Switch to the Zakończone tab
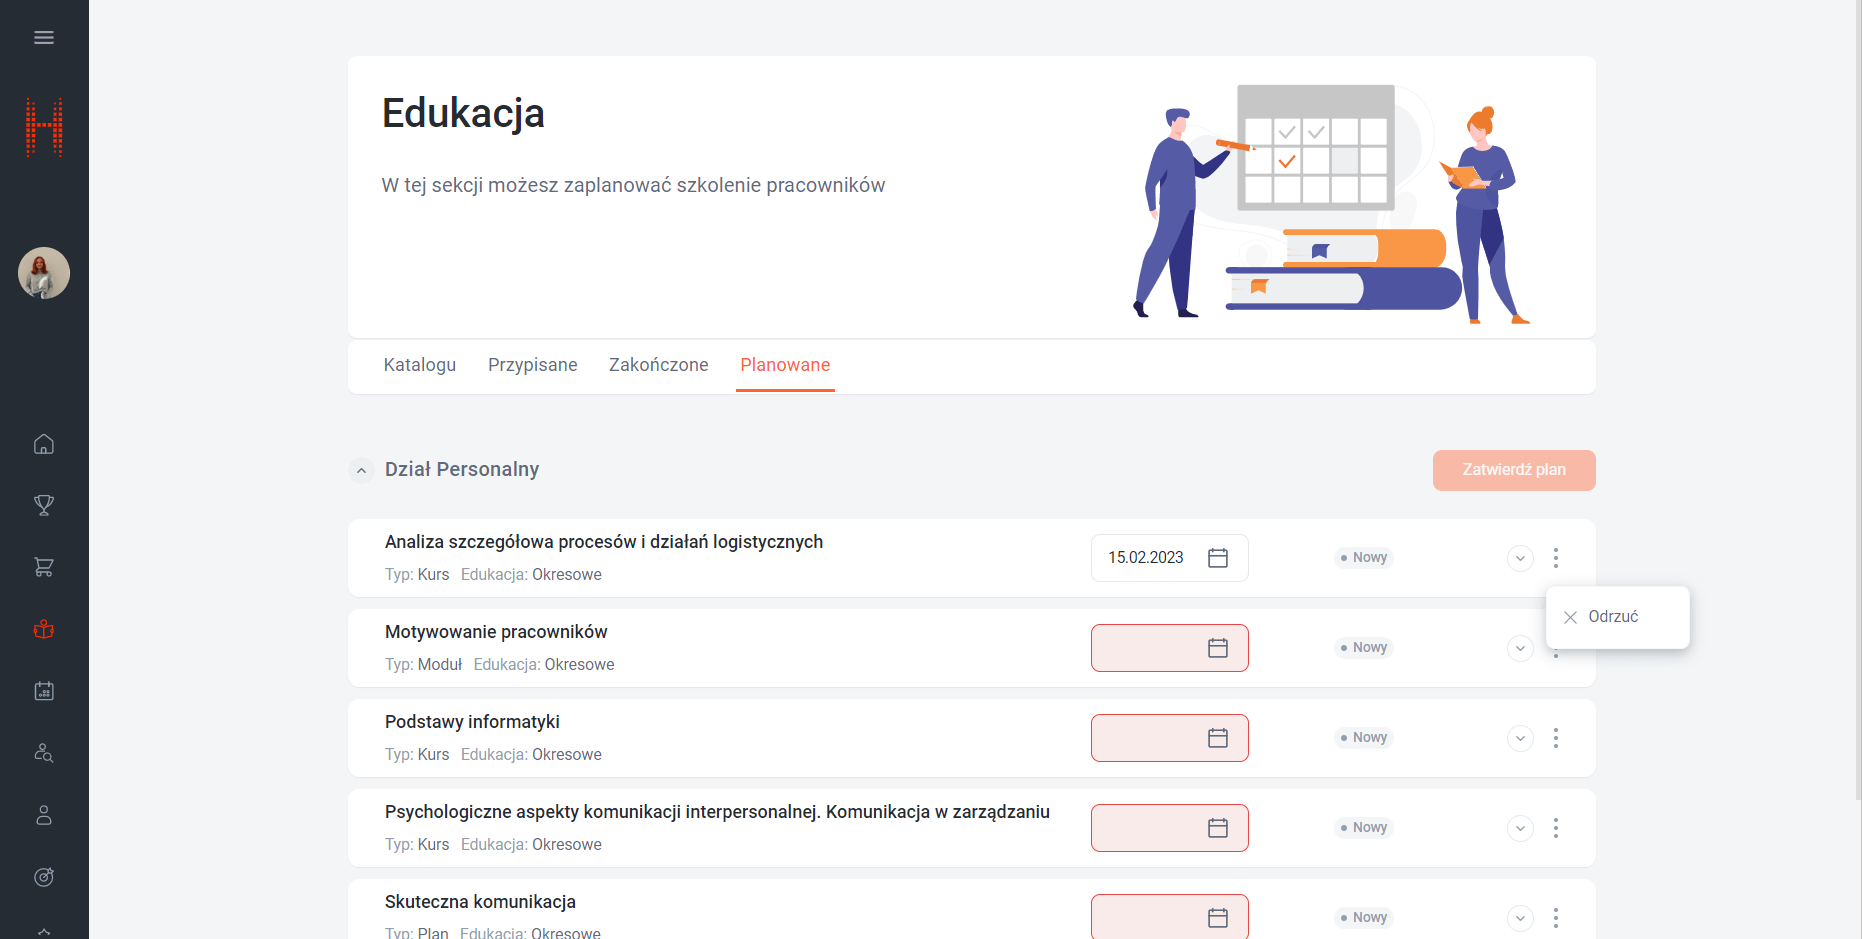1862x939 pixels. 658,365
